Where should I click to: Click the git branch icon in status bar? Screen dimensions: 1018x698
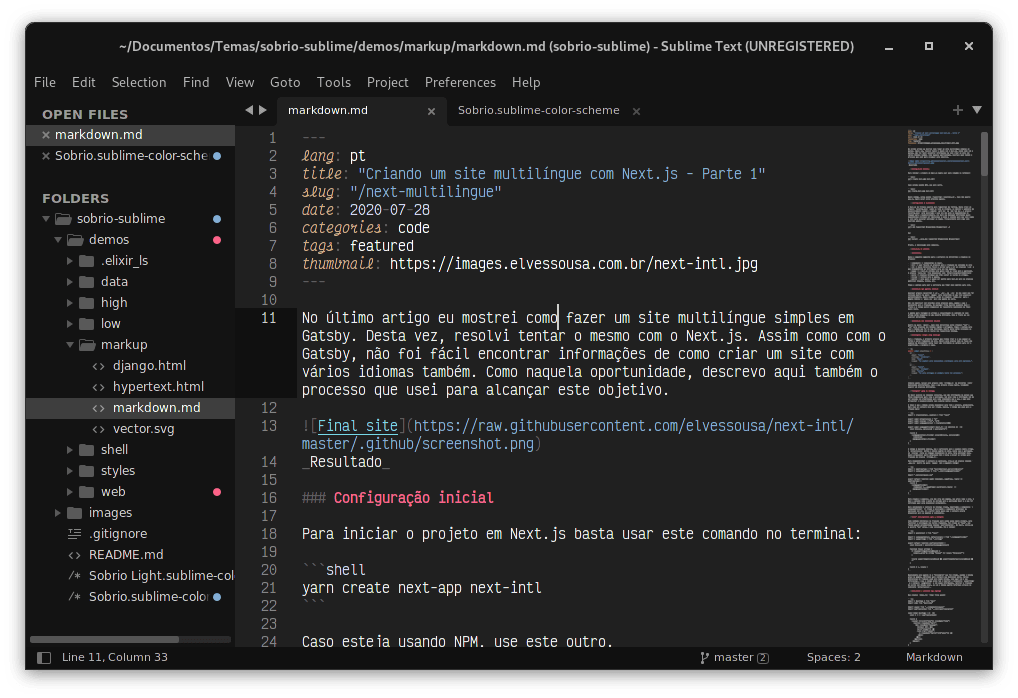coord(704,658)
